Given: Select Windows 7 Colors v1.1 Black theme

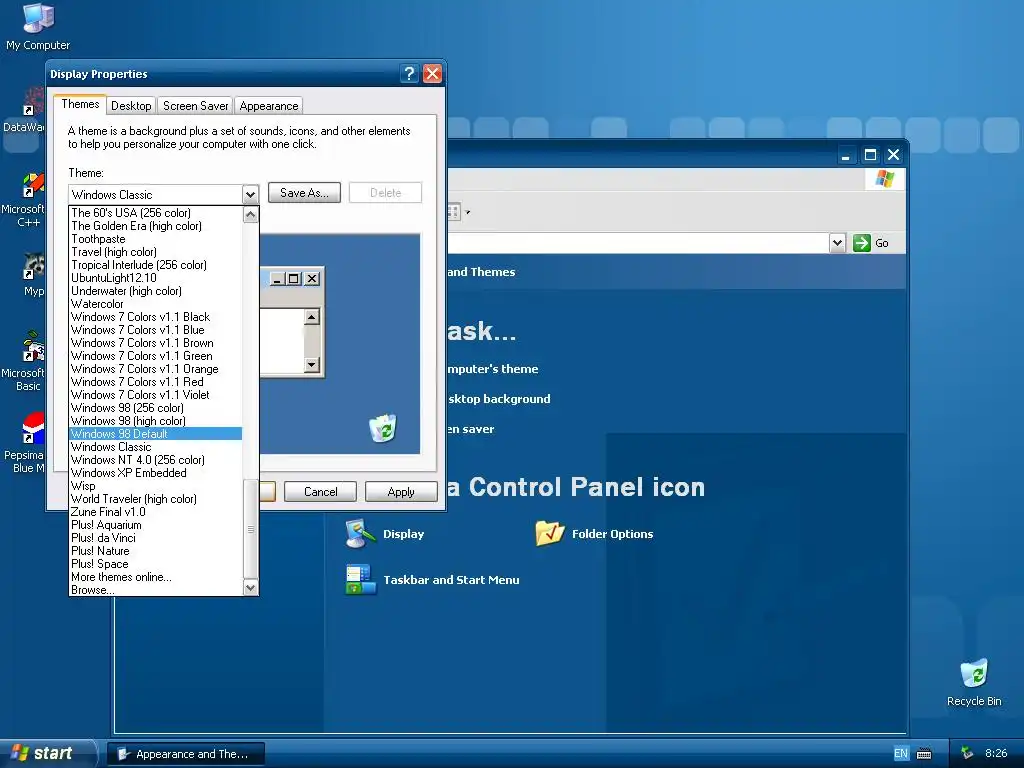Looking at the screenshot, I should tap(155, 317).
